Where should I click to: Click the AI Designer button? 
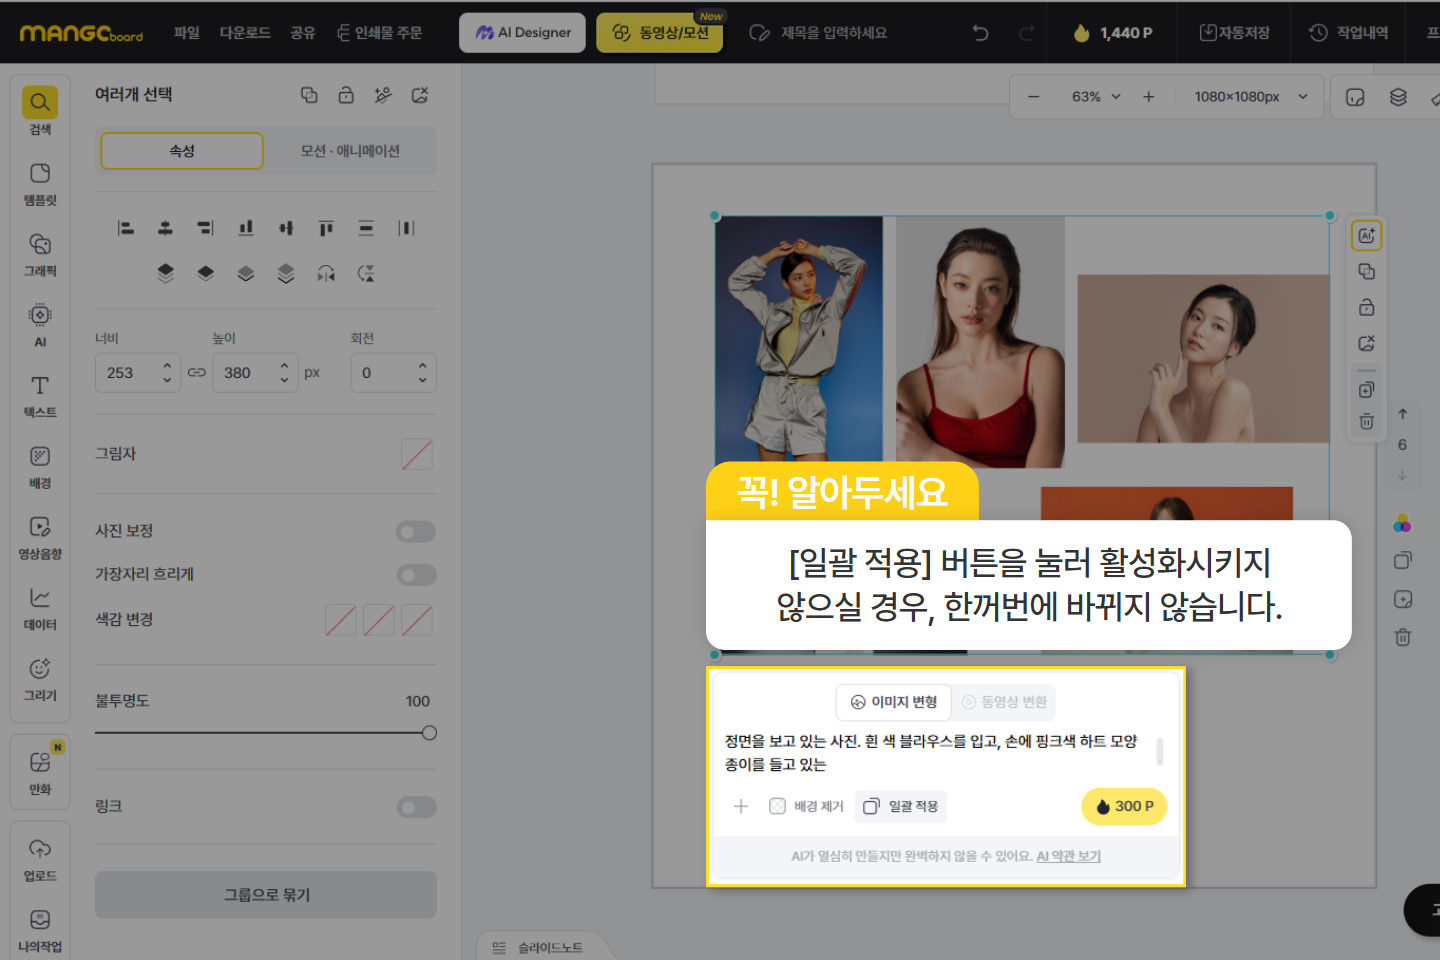point(522,33)
